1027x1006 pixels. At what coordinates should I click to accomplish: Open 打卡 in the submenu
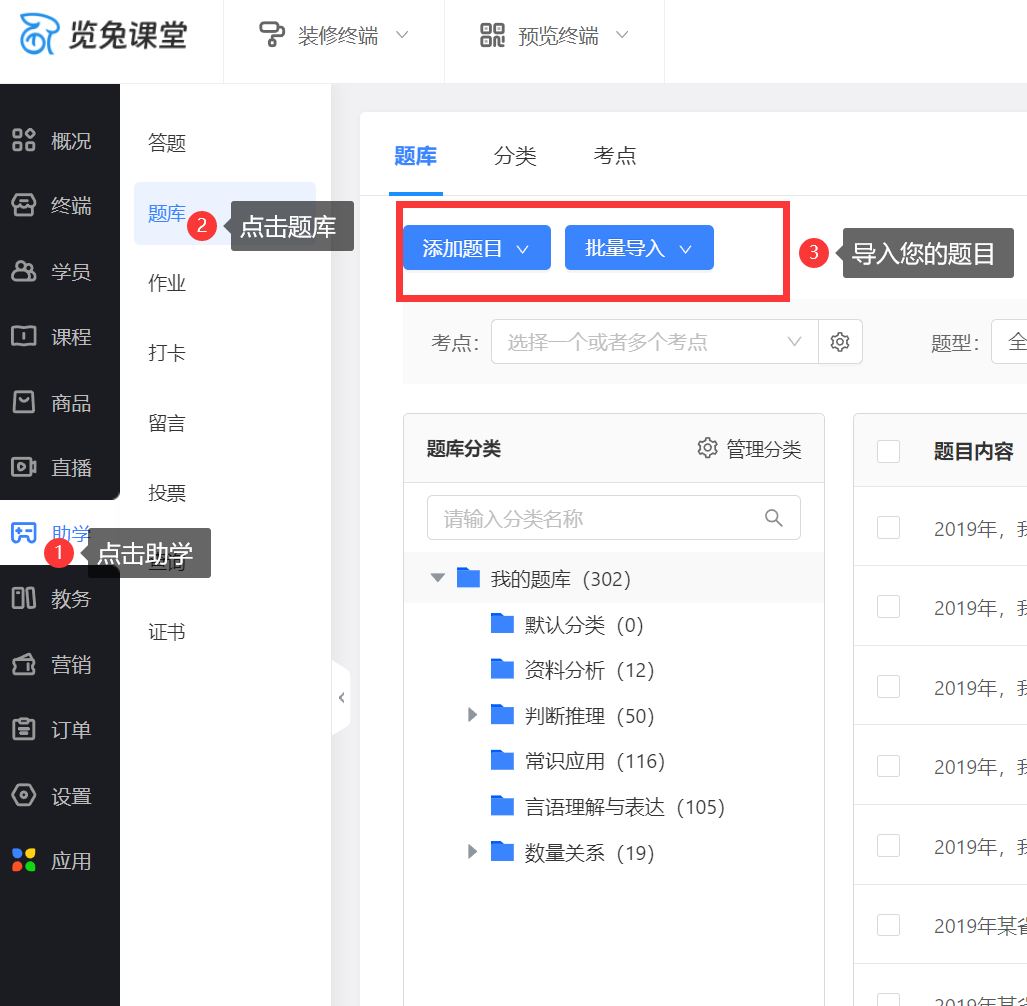coord(167,353)
